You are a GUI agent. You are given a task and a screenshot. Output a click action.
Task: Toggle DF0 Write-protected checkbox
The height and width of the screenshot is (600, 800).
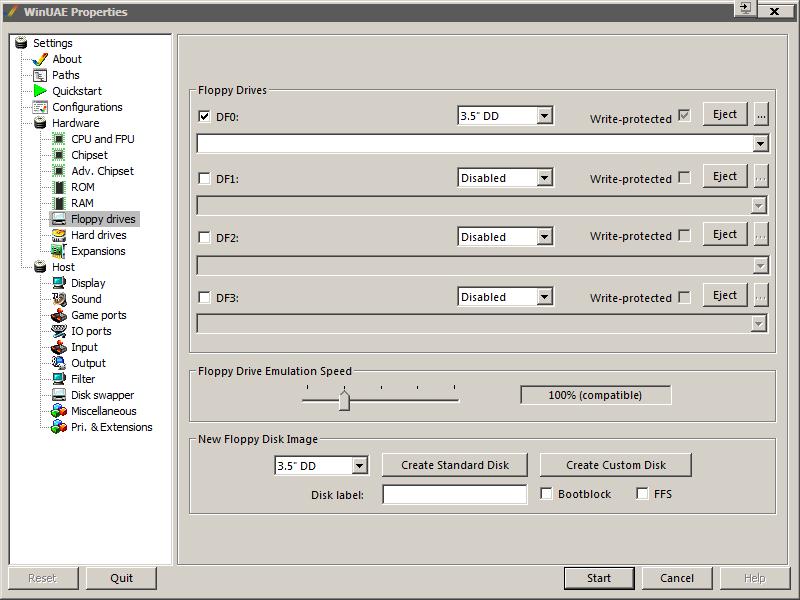click(x=684, y=116)
